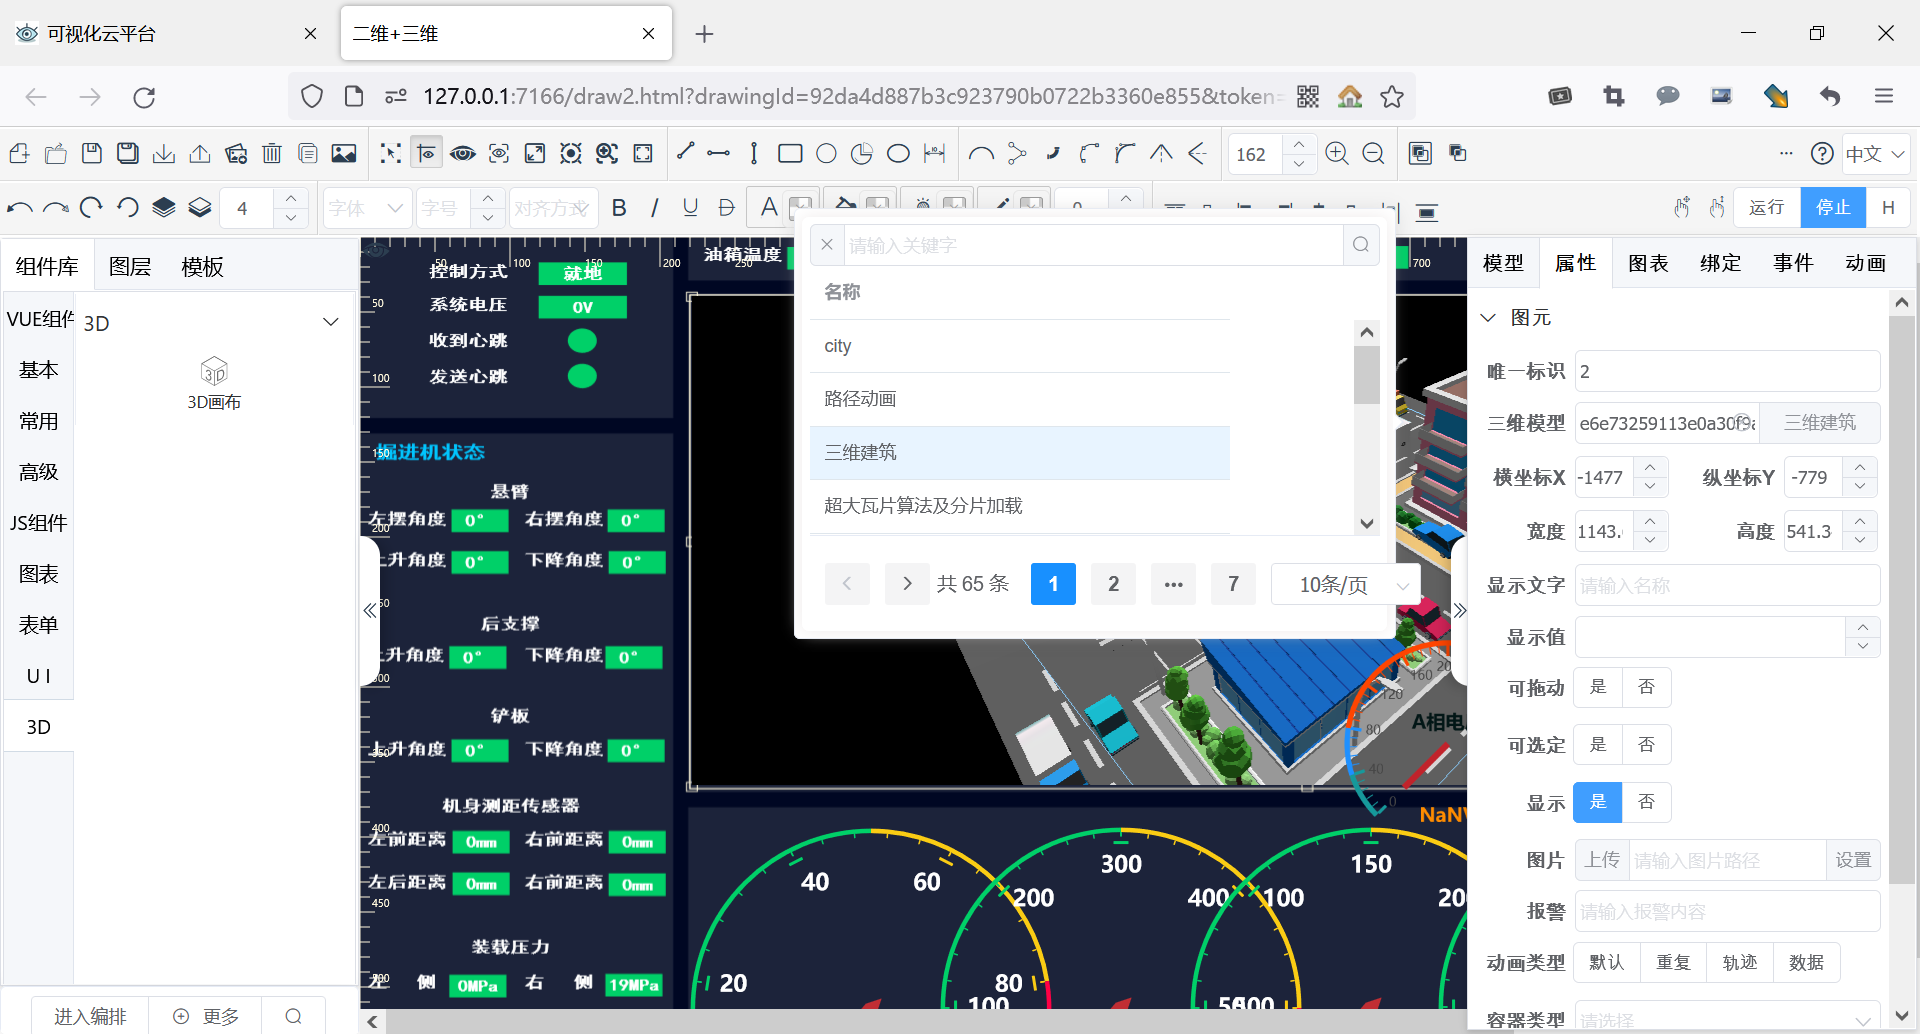Click the 运行 button
This screenshot has height=1034, width=1920.
pyautogui.click(x=1767, y=207)
